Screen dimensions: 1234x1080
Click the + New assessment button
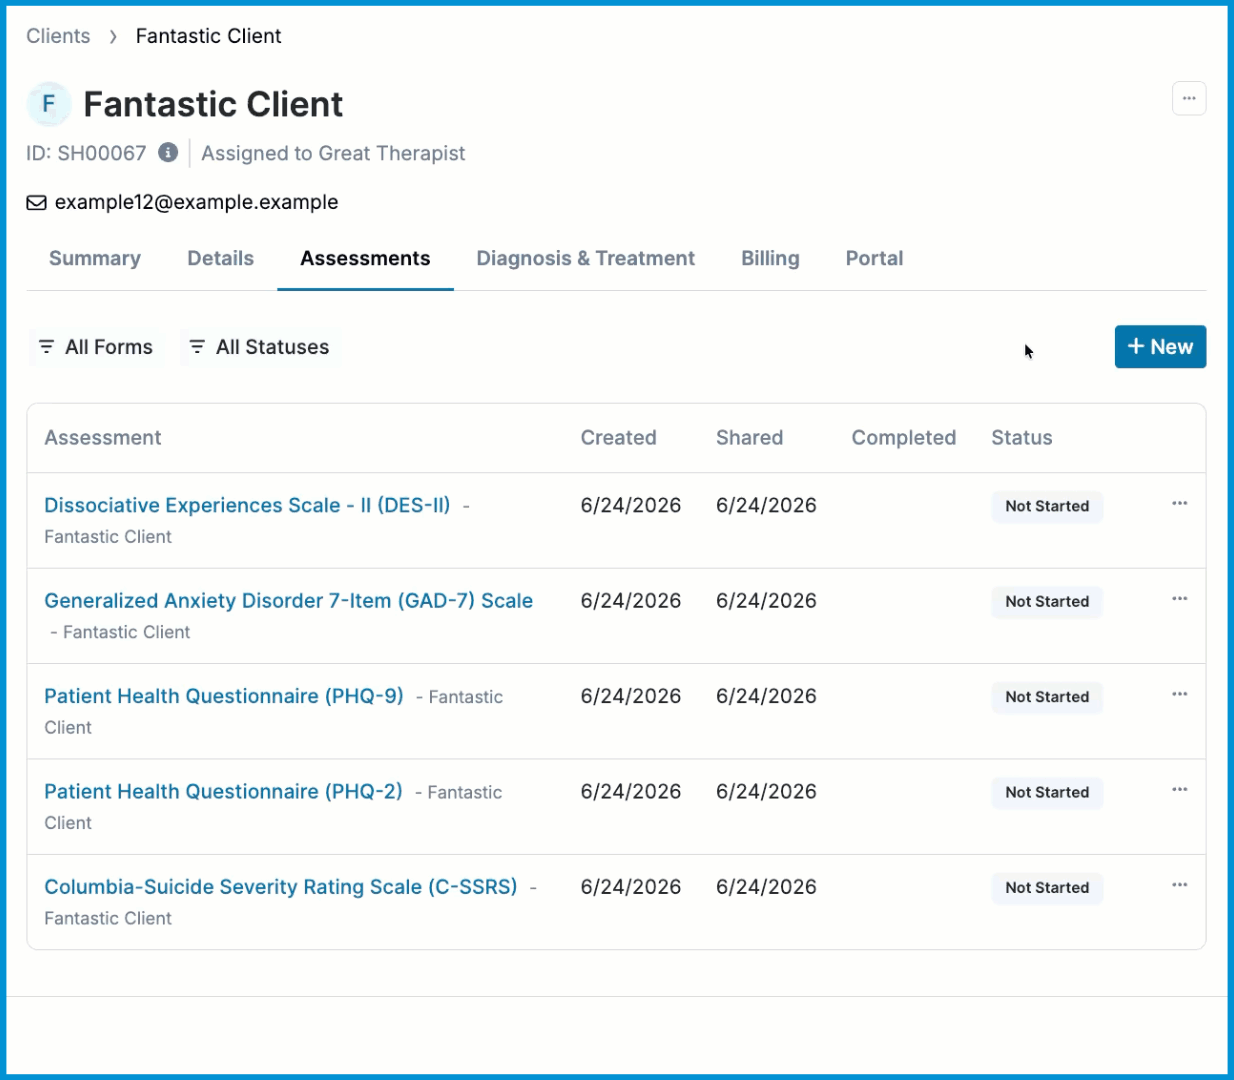(1160, 347)
